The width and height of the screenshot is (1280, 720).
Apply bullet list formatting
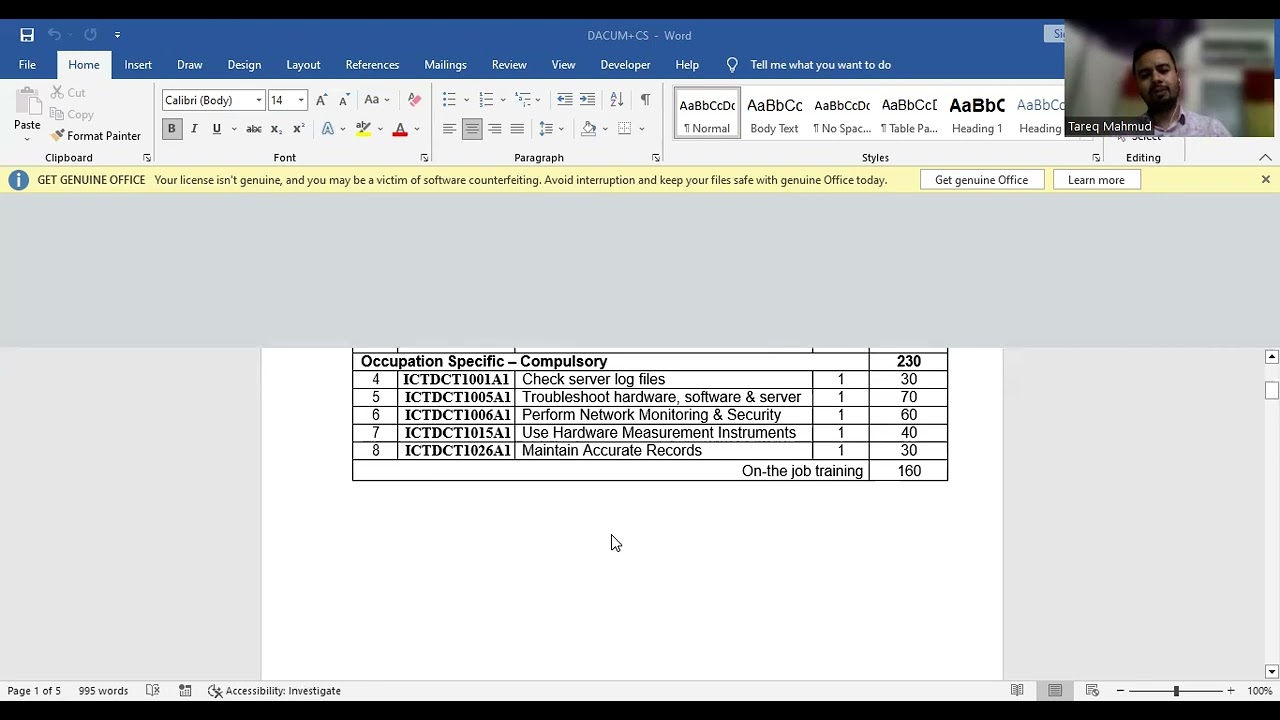tap(449, 100)
